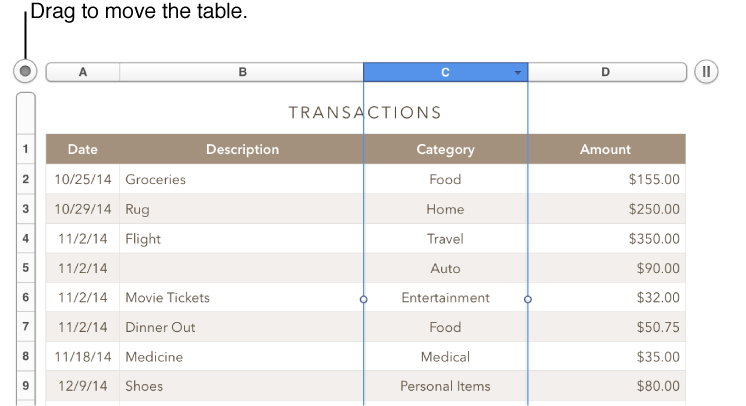Click the Category header cell

click(445, 150)
